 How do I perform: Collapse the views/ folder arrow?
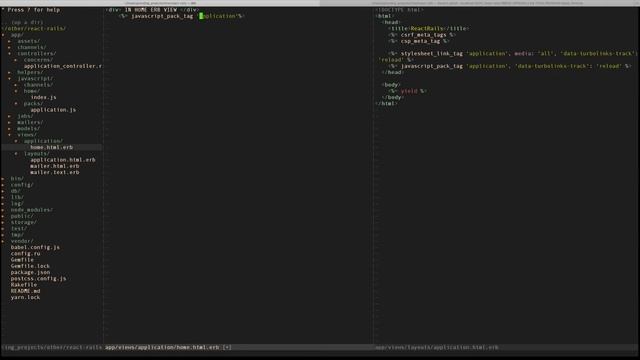(x=10, y=135)
